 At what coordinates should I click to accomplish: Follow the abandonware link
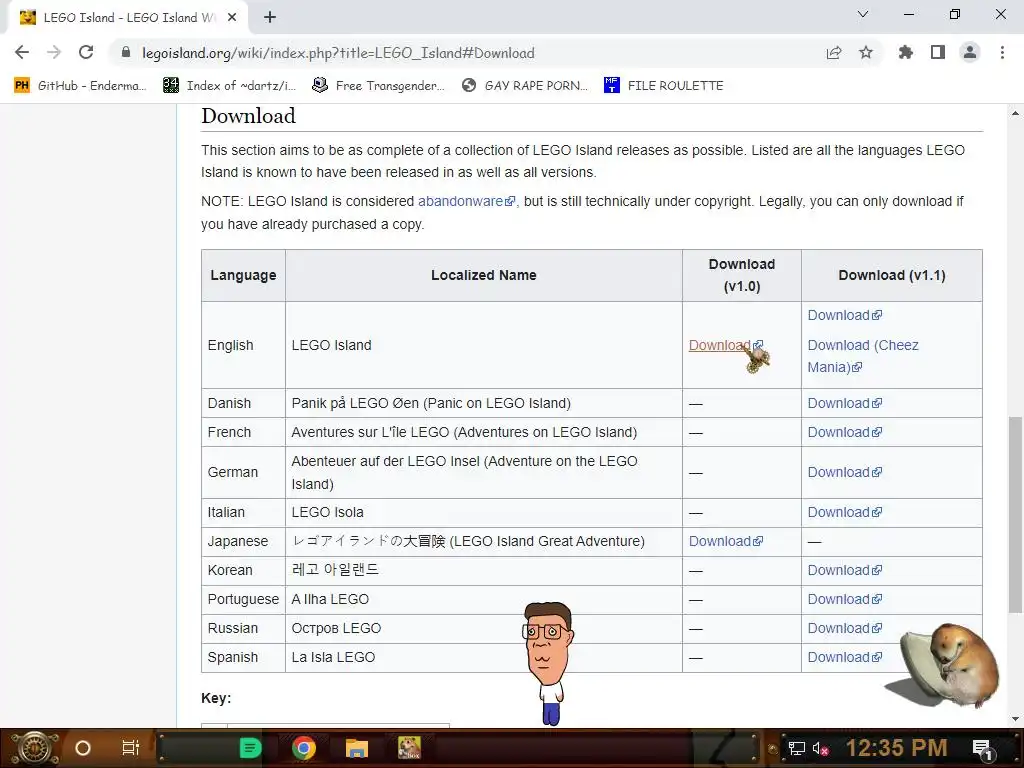pos(466,201)
